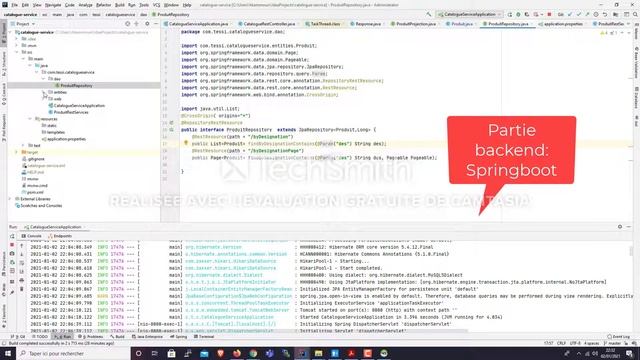The height and width of the screenshot is (360, 640).
Task: Click the trash clear-all icon in console
Action: (22, 289)
